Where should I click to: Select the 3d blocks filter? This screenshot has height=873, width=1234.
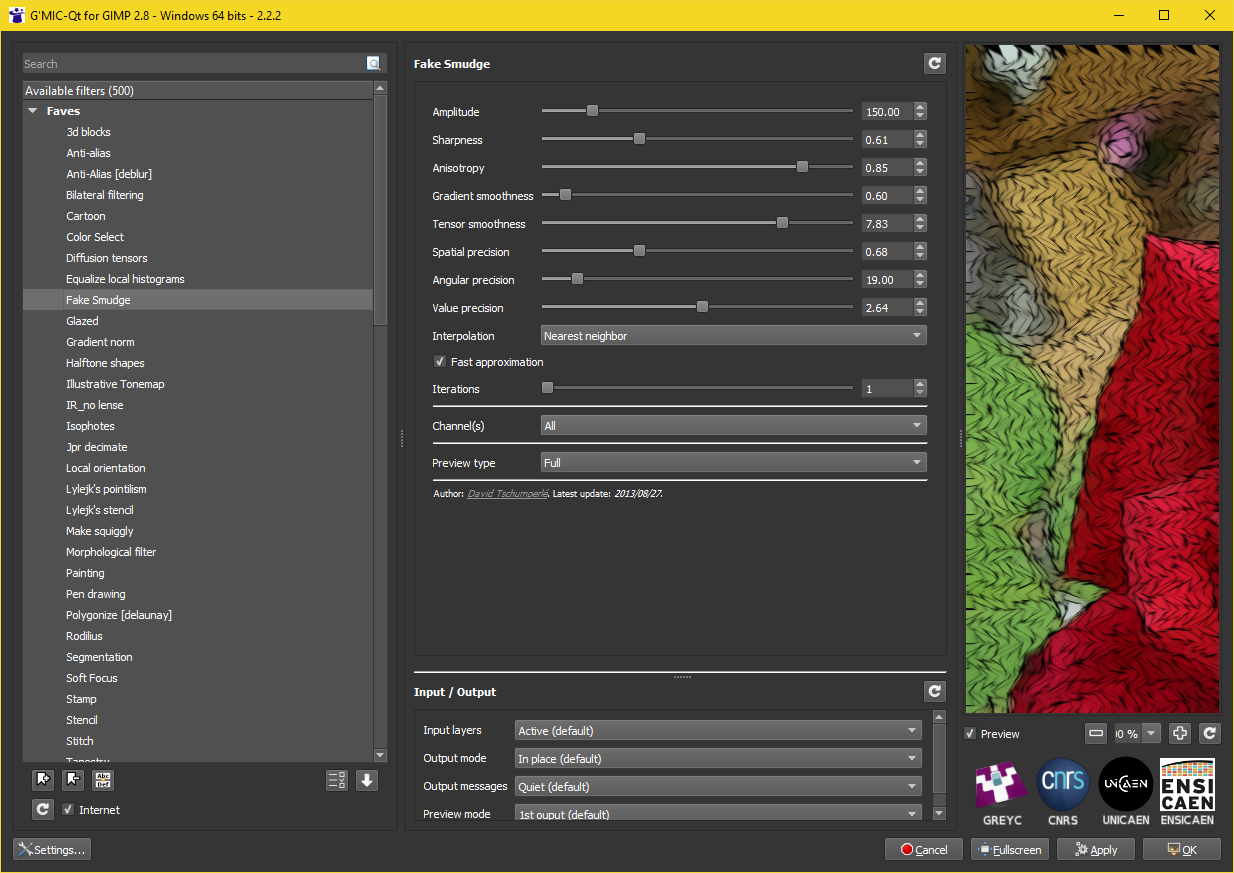click(88, 132)
